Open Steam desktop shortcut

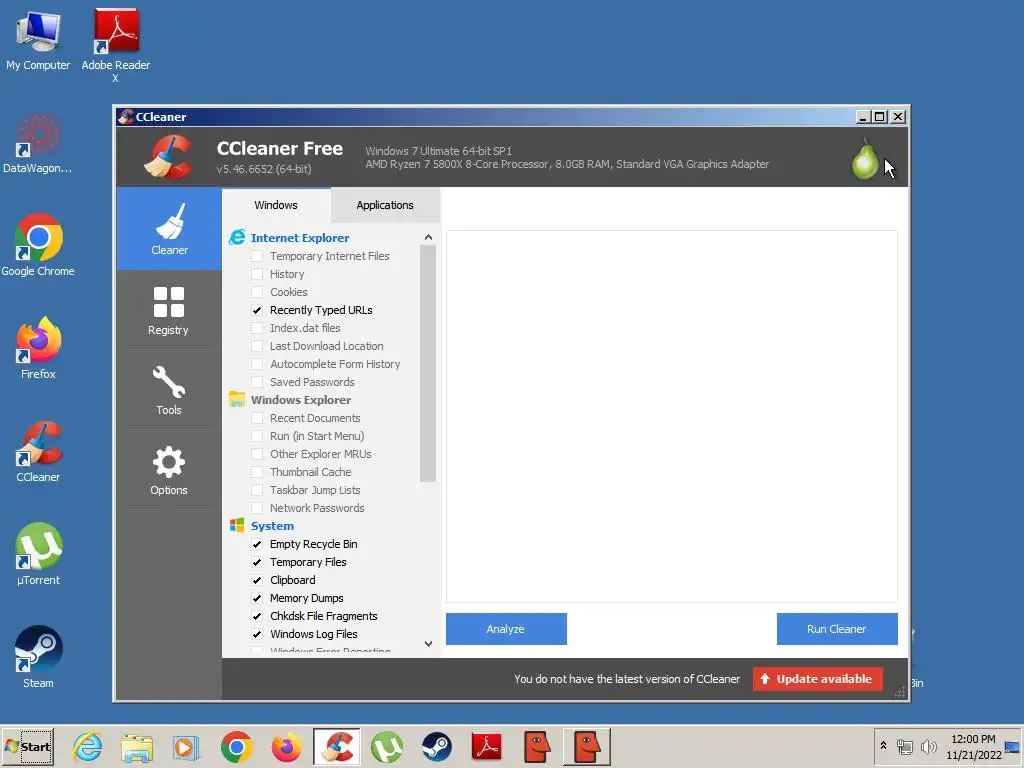(38, 658)
